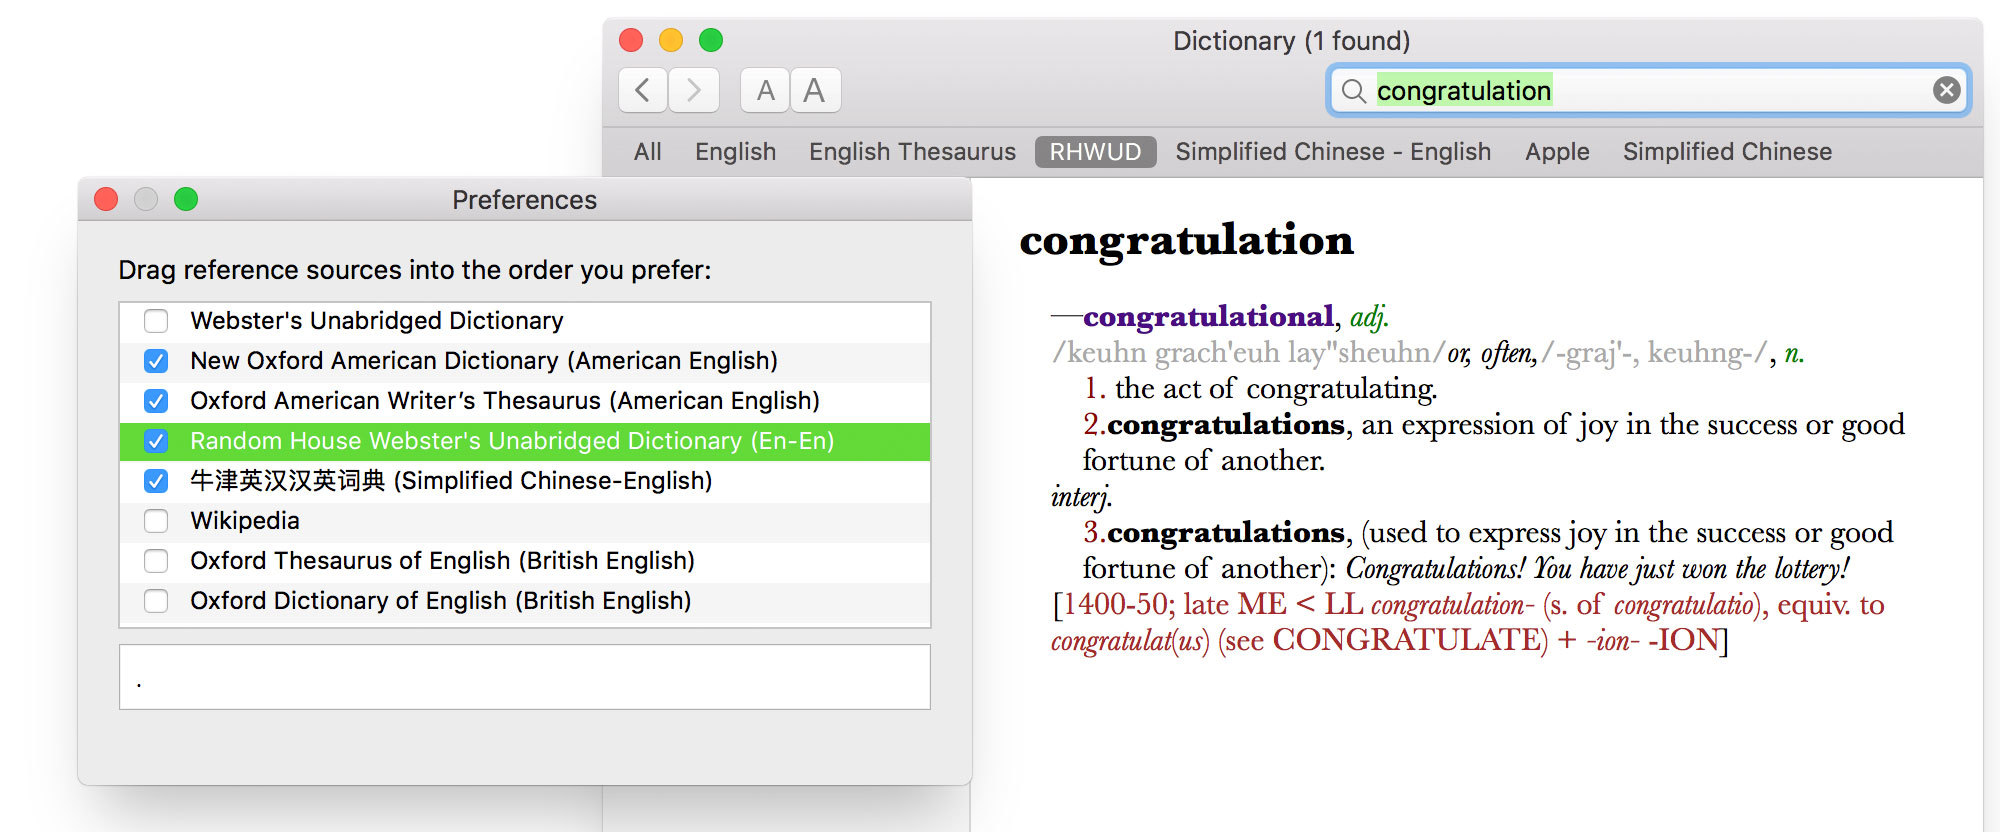Minimize the Dictionary window
2000x832 pixels.
click(671, 40)
